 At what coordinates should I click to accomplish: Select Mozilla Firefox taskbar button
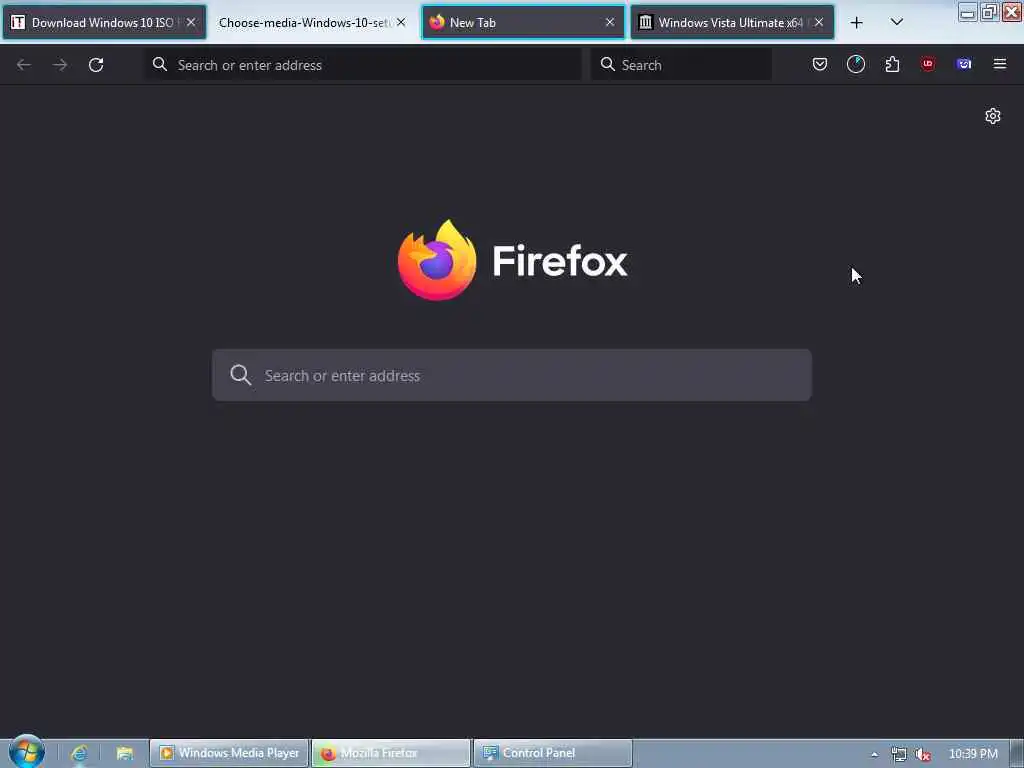coord(391,753)
